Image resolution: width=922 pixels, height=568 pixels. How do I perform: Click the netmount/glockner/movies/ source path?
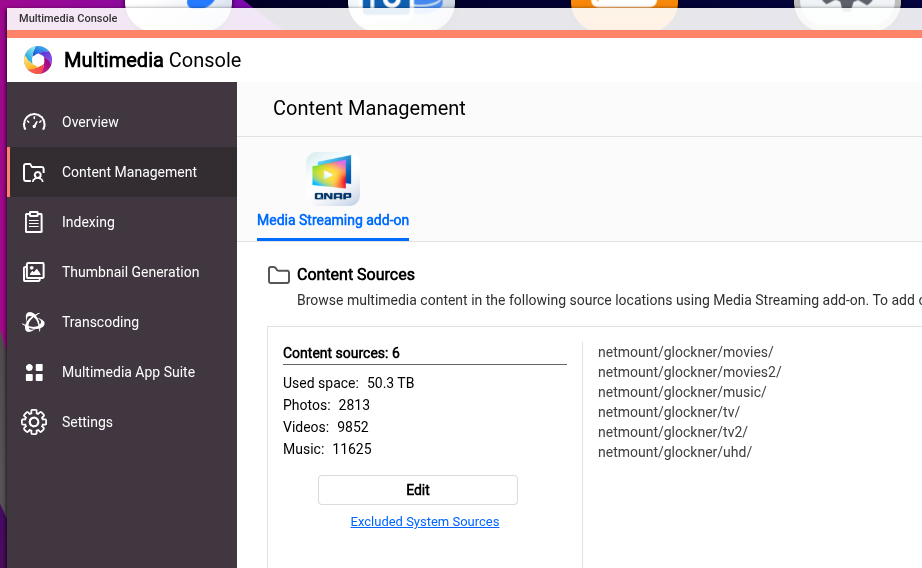pos(685,352)
